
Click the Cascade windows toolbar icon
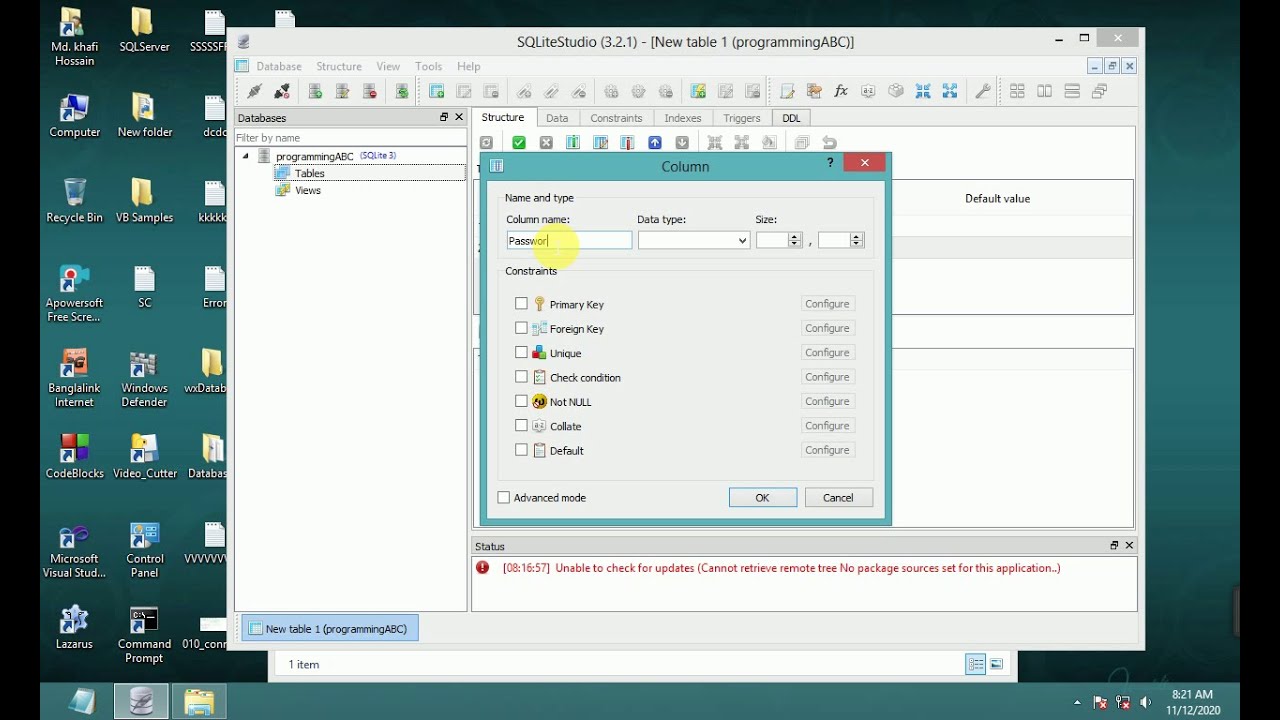click(1099, 91)
